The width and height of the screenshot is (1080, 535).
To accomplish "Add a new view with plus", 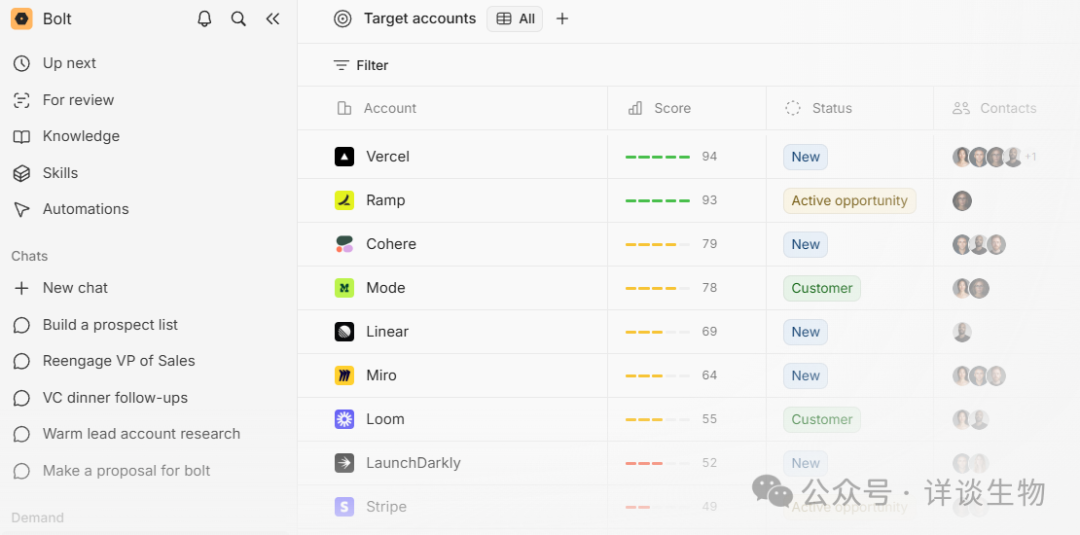I will (x=562, y=19).
